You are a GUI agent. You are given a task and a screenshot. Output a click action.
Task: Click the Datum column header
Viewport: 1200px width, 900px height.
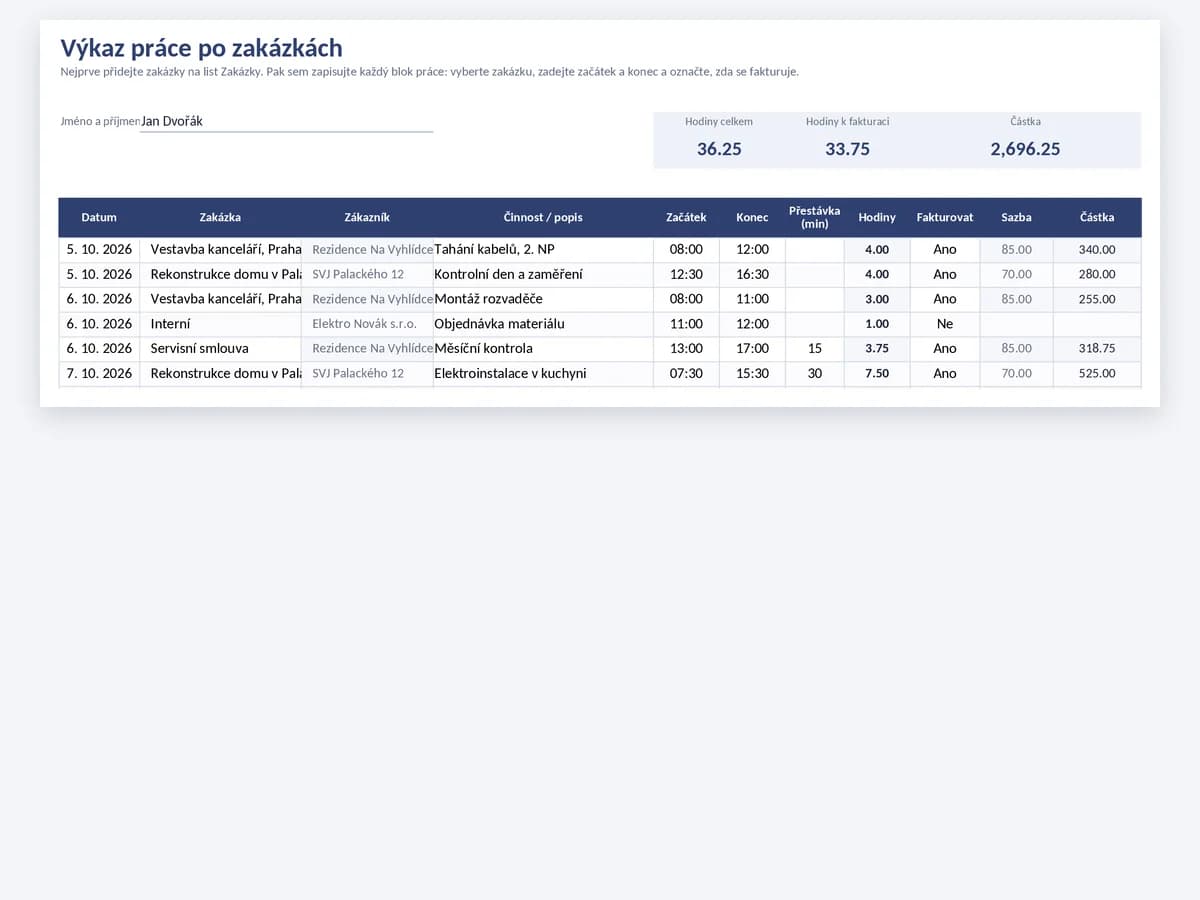click(99, 217)
